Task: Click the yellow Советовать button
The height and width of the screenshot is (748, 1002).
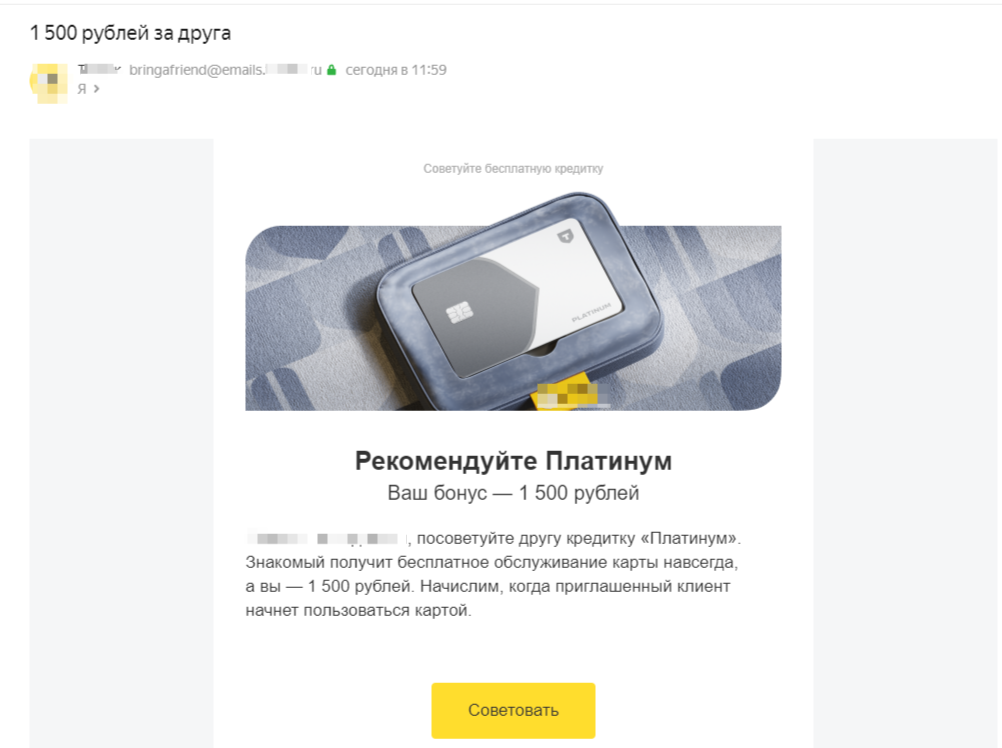Action: tap(513, 710)
